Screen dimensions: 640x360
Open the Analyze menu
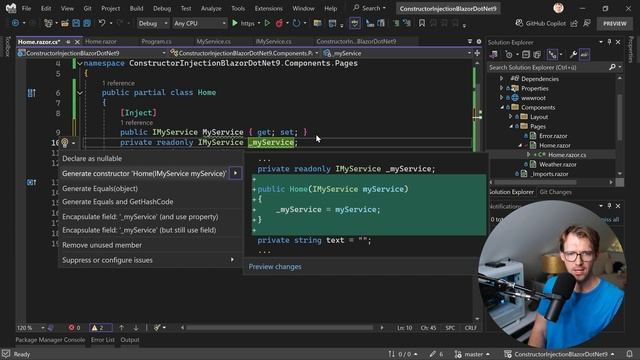pos(211,8)
